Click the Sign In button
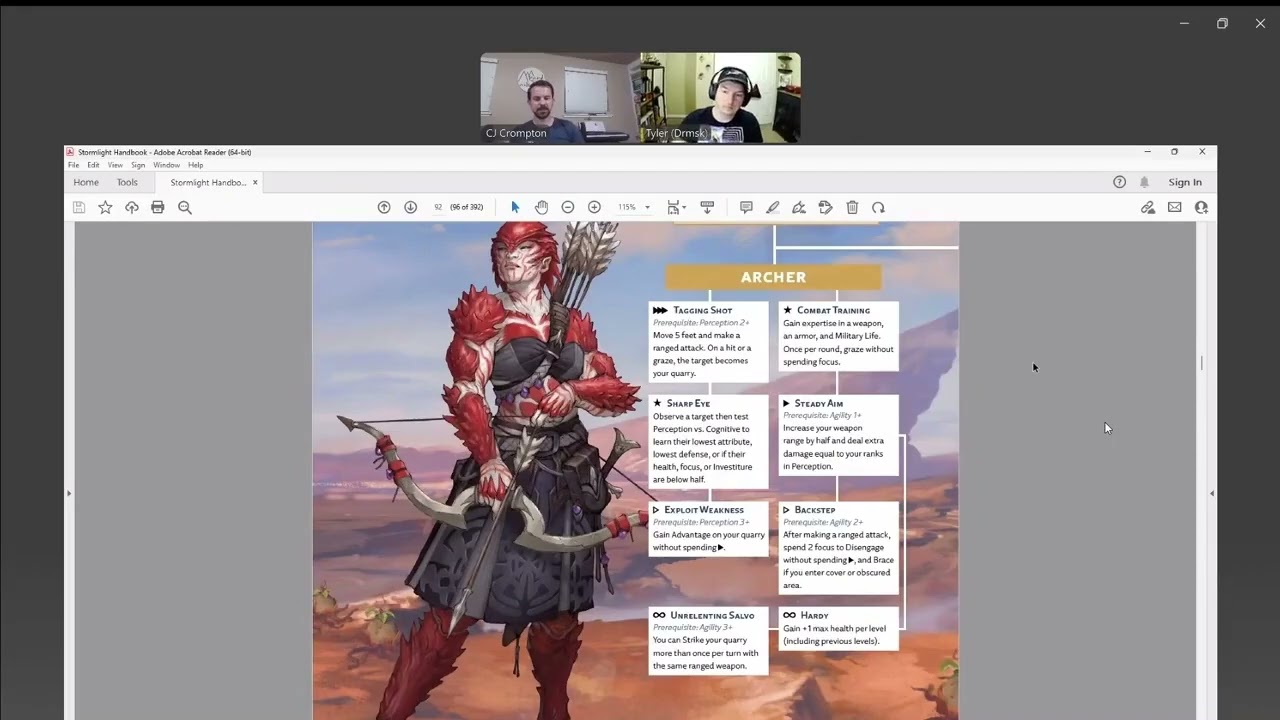1280x720 pixels. pos(1185,182)
